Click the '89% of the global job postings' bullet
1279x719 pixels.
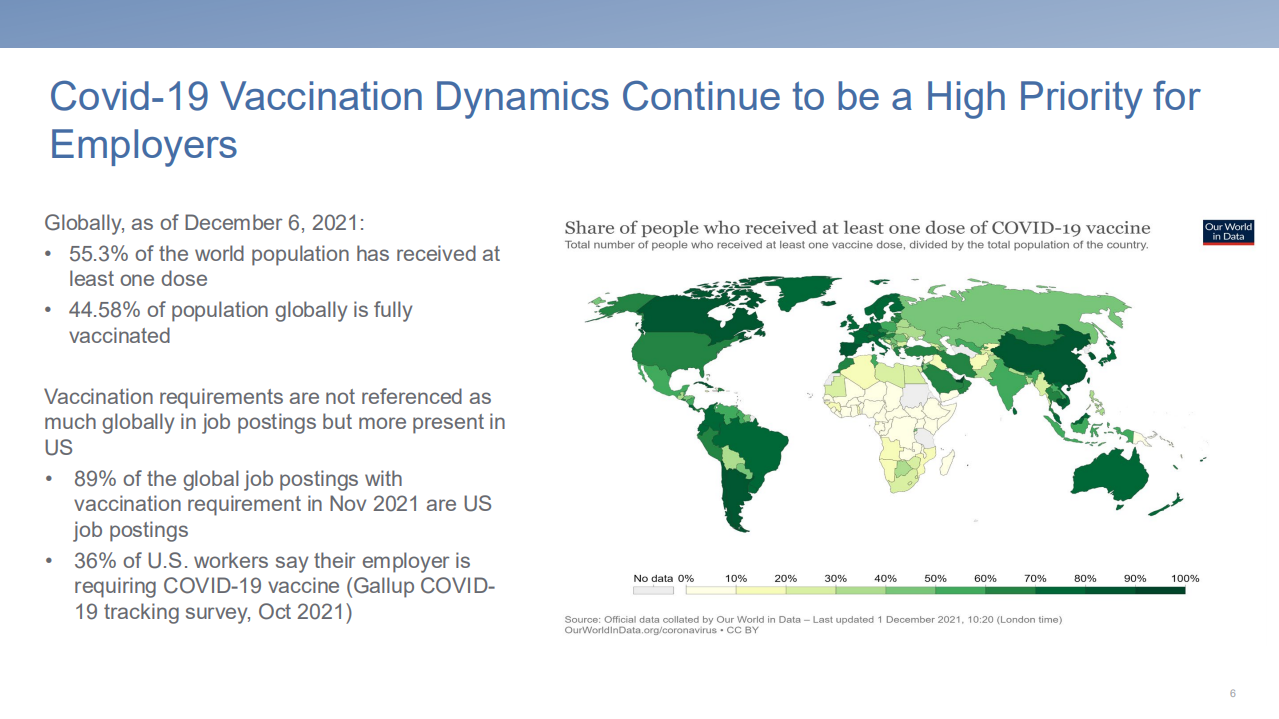282,504
